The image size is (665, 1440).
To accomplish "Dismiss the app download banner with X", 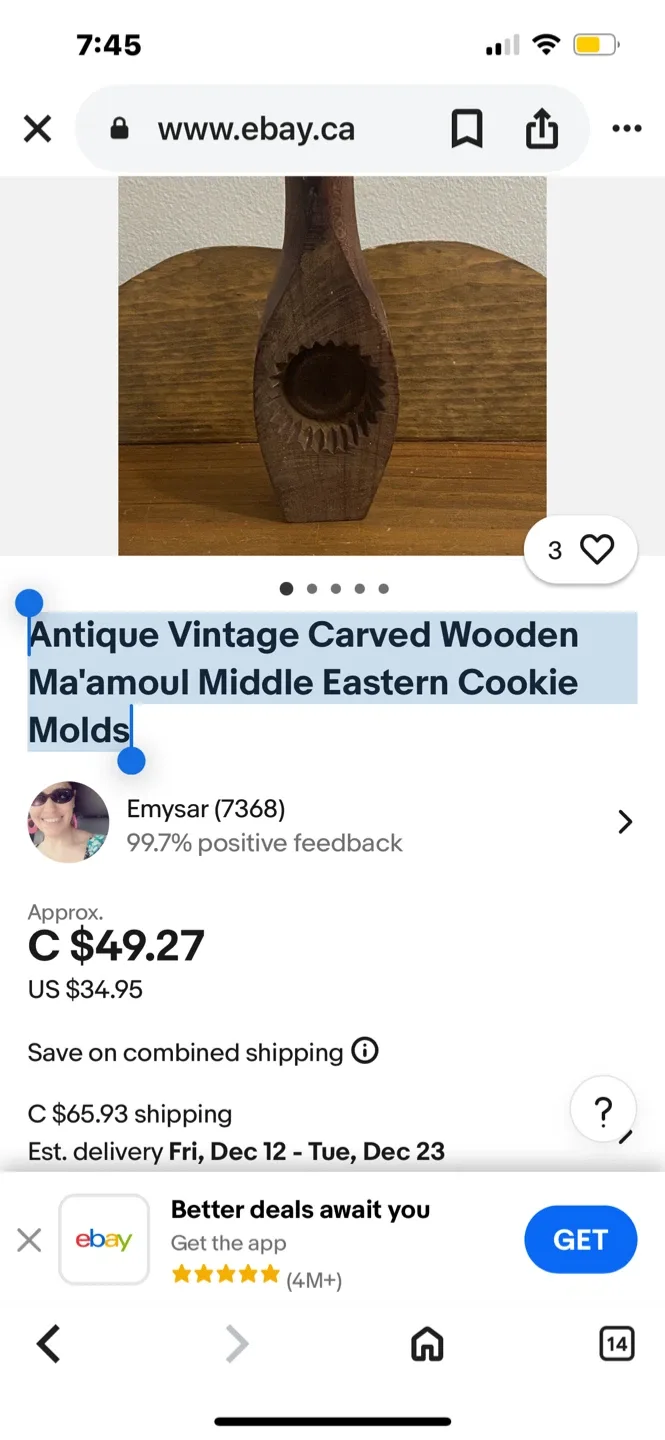I will [28, 1239].
